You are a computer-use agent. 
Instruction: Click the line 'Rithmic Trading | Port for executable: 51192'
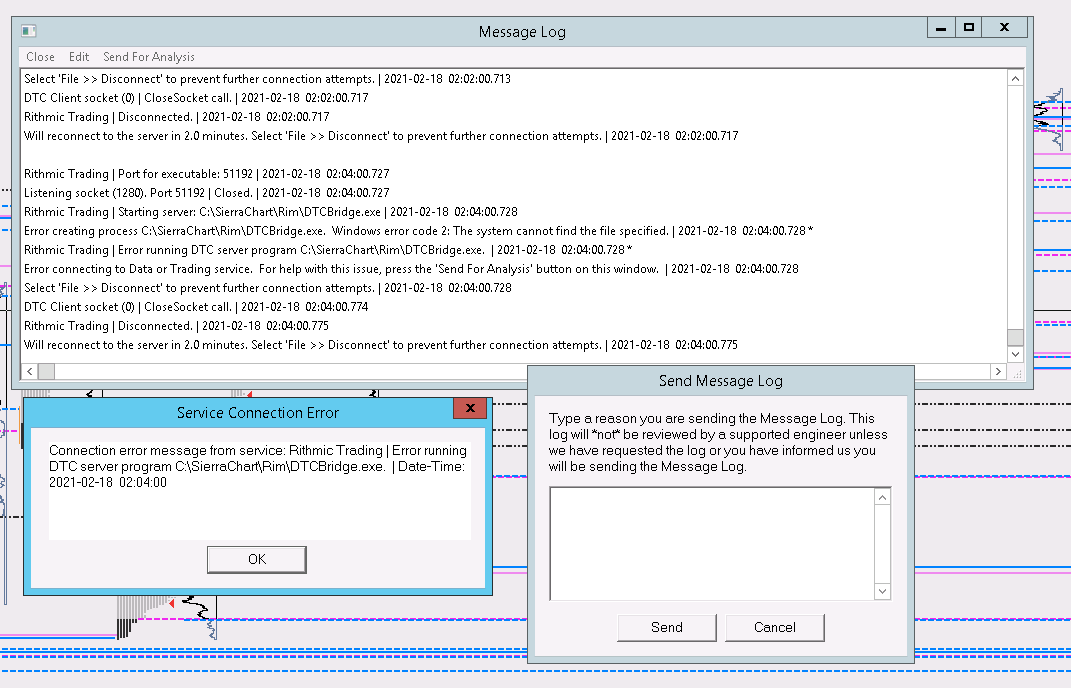[206, 174]
